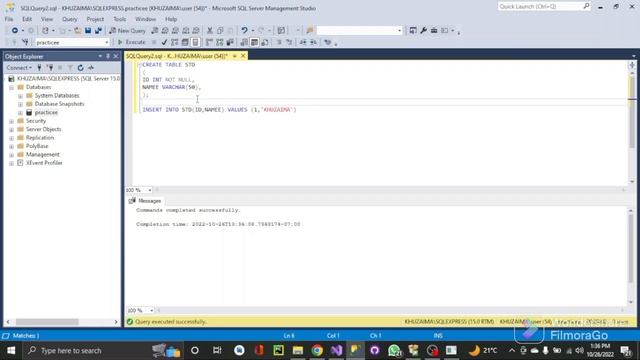640x360 pixels.
Task: Toggle Results to File output mode
Action: tap(265, 42)
